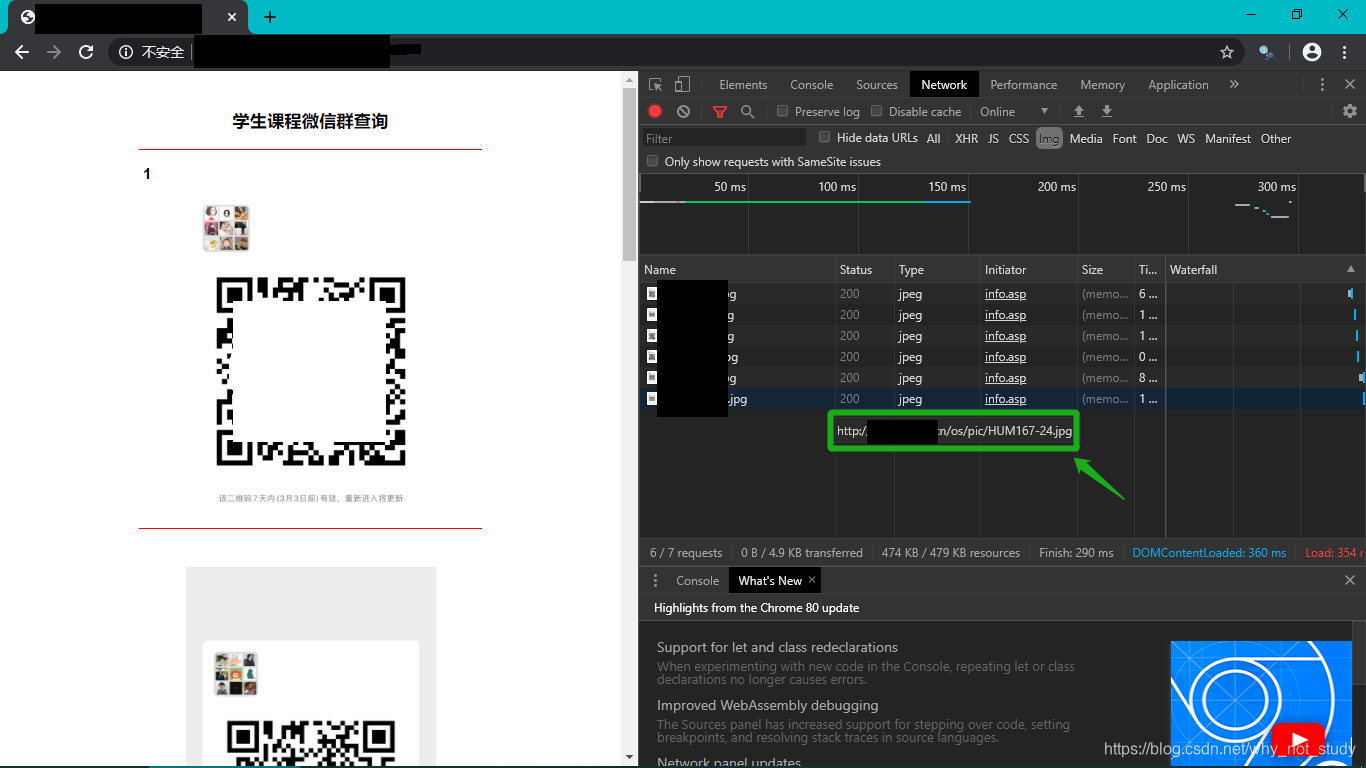Screen dimensions: 1366x768
Task: Sort by the Waterfall column arrow
Action: (x=1351, y=269)
